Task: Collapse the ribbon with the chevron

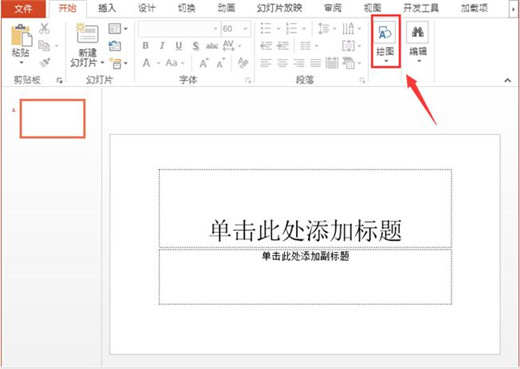Action: pyautogui.click(x=507, y=80)
